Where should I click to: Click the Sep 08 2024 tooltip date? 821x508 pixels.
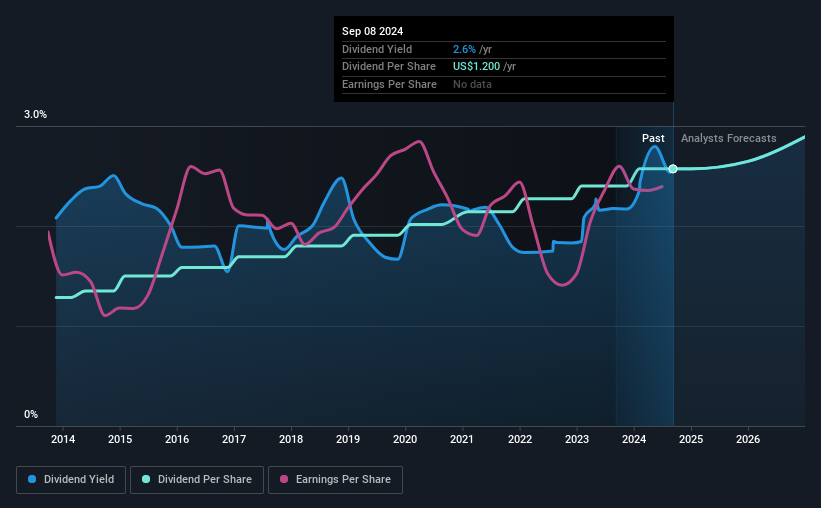pos(372,31)
